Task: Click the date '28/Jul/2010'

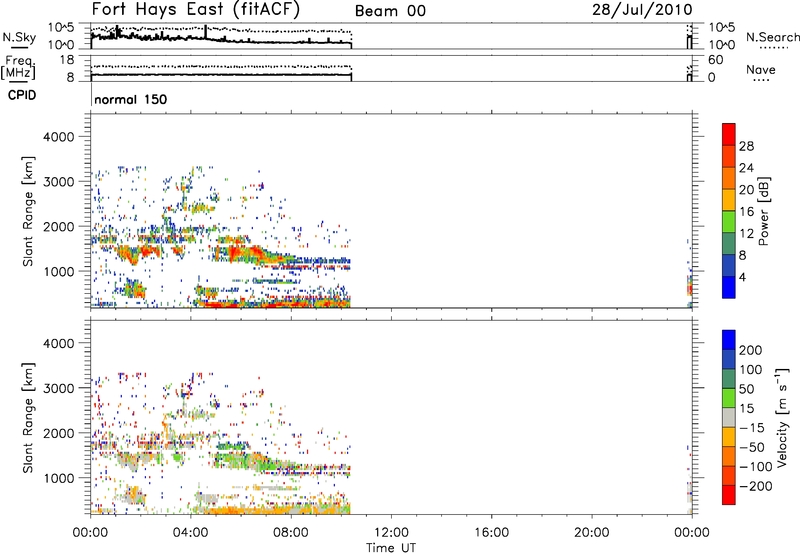Action: point(642,10)
